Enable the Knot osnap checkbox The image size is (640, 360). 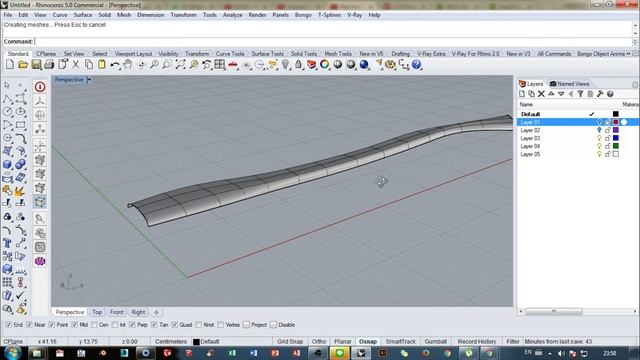tap(199, 325)
